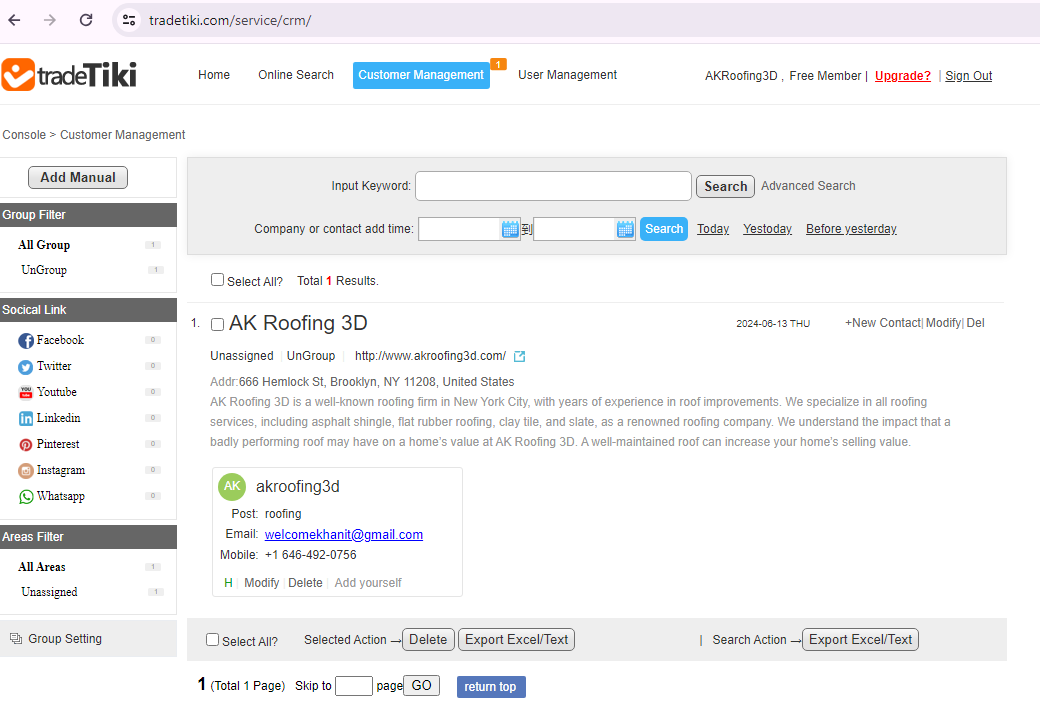This screenshot has height=726, width=1040.
Task: Tick the bottom Select All checkbox
Action: point(212,640)
